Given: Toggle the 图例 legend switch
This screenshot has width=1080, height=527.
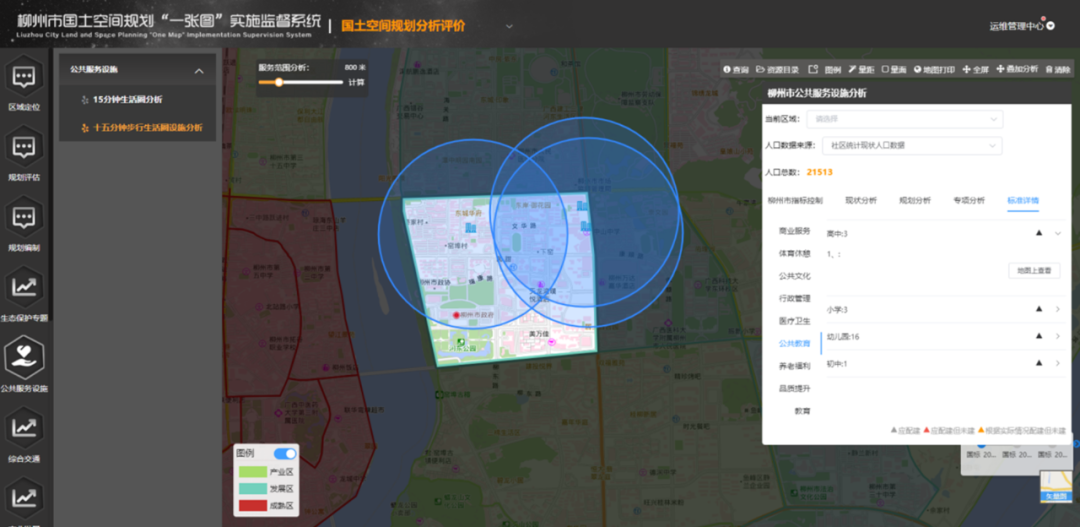Looking at the screenshot, I should 285,453.
